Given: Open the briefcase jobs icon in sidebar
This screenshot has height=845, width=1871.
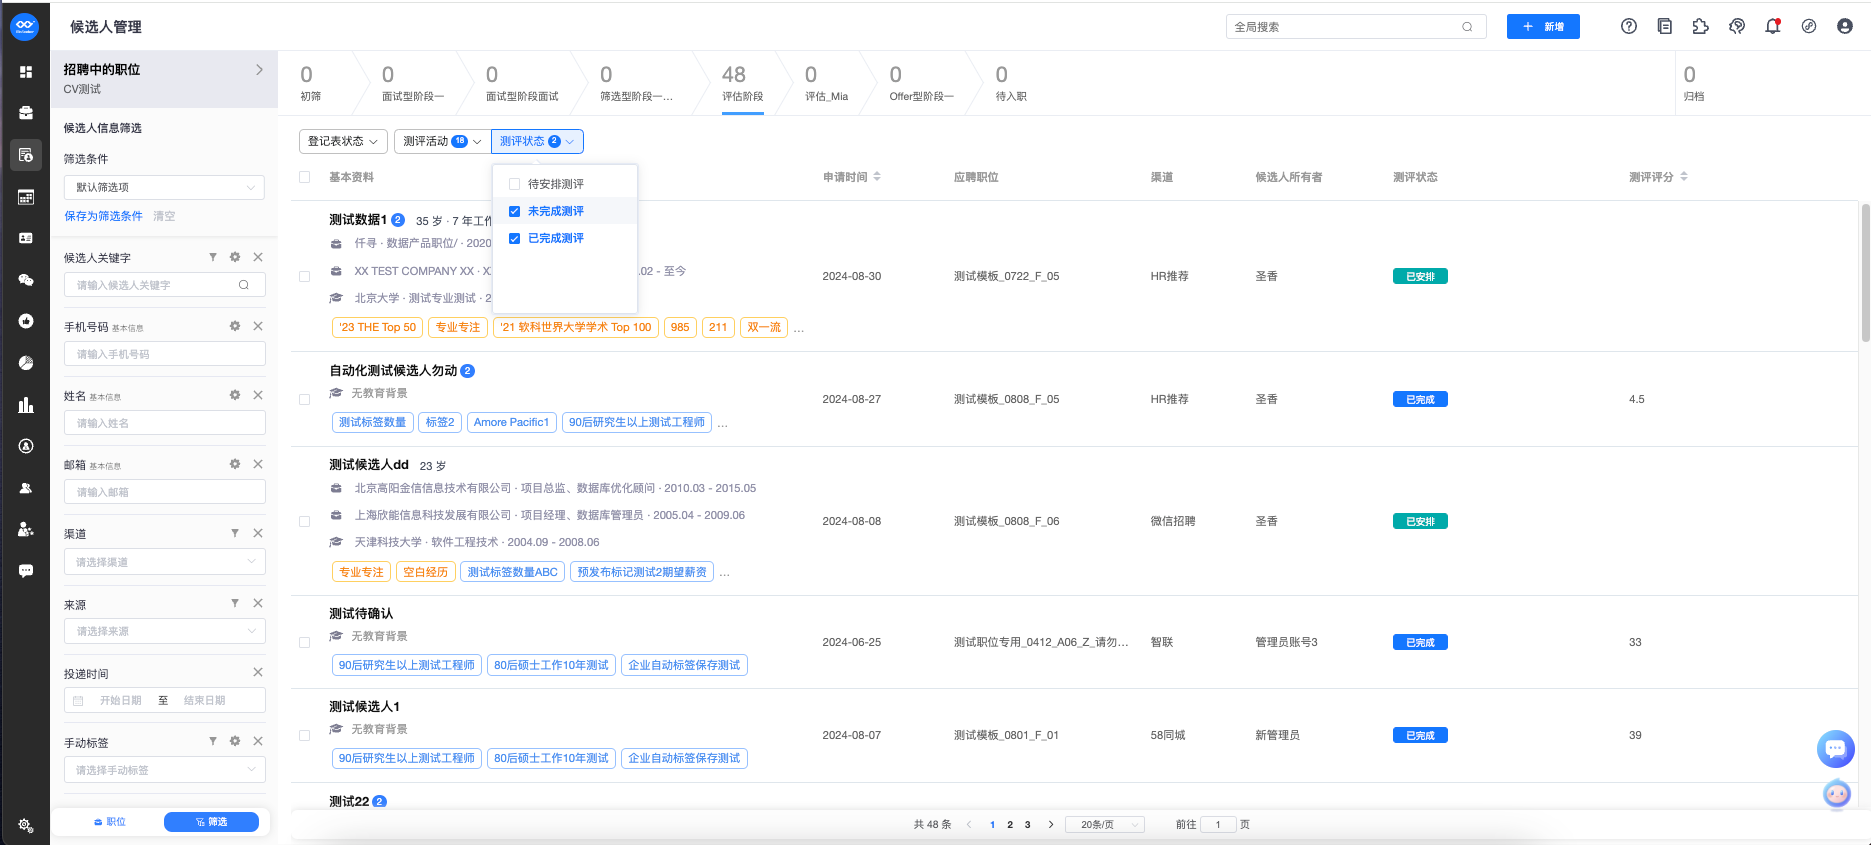Looking at the screenshot, I should tap(26, 113).
